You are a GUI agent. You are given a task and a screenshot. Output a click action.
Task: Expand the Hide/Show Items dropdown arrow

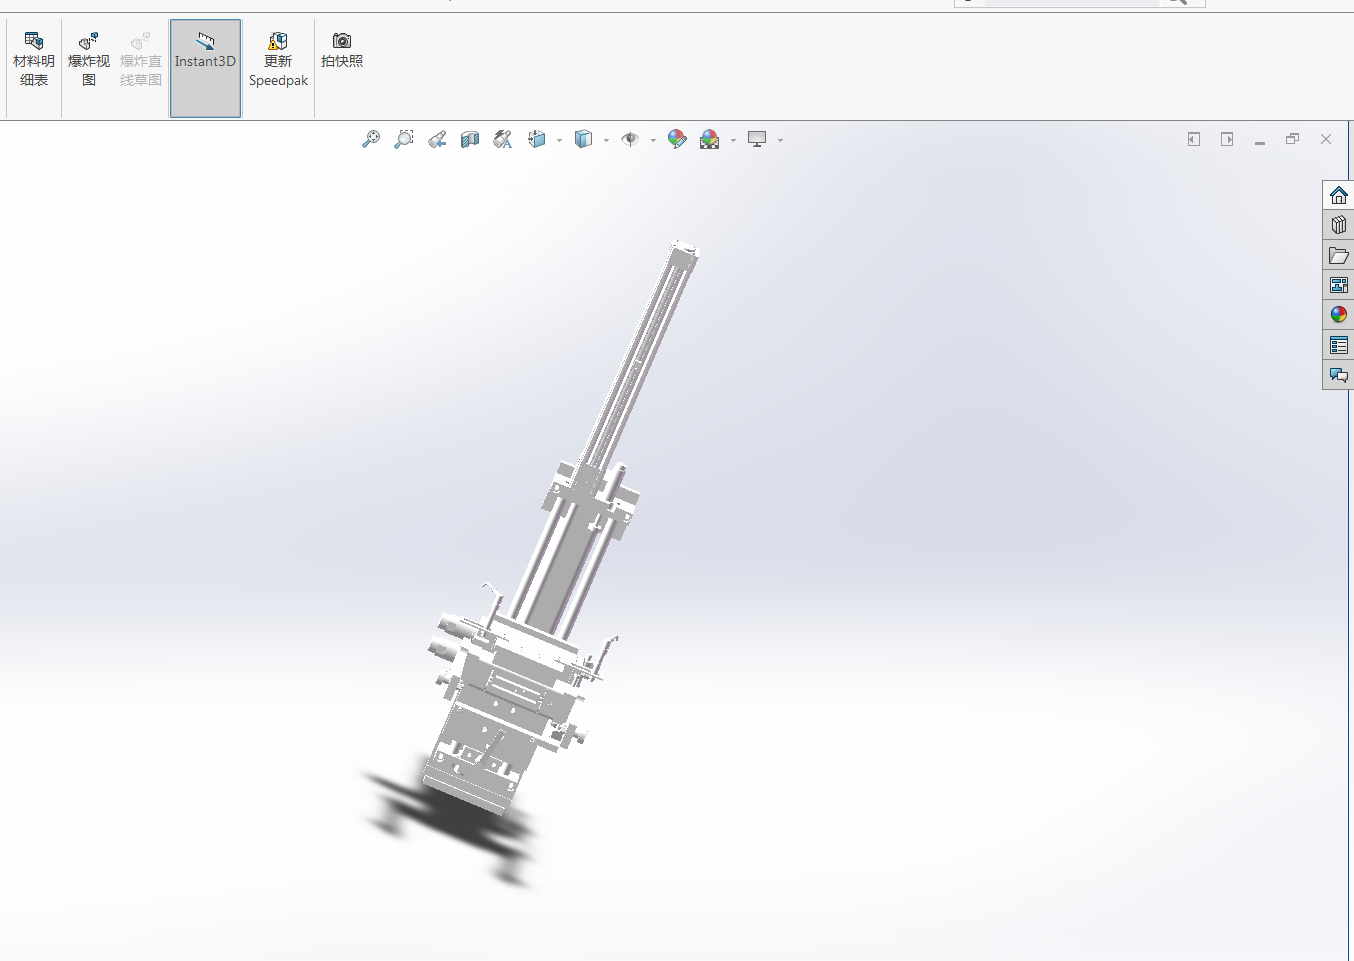tap(653, 141)
